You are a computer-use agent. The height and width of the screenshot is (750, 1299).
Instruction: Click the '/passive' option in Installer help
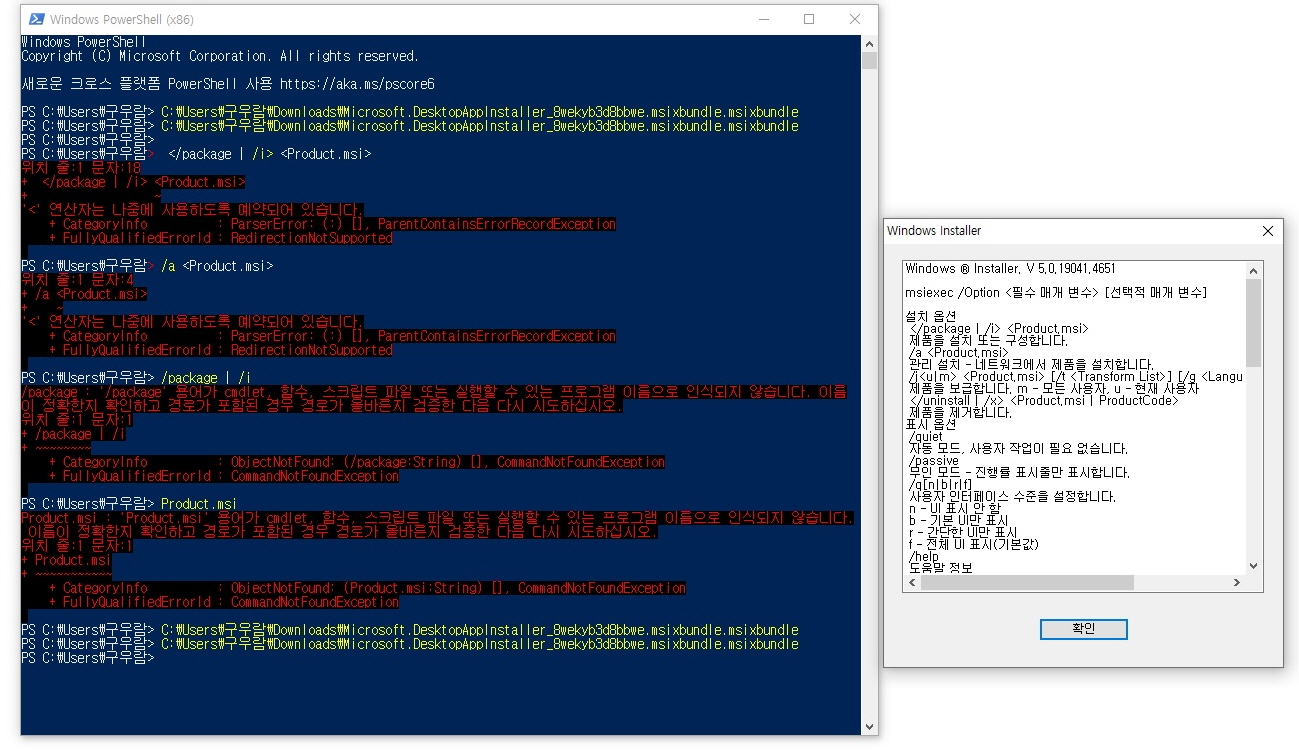933,460
